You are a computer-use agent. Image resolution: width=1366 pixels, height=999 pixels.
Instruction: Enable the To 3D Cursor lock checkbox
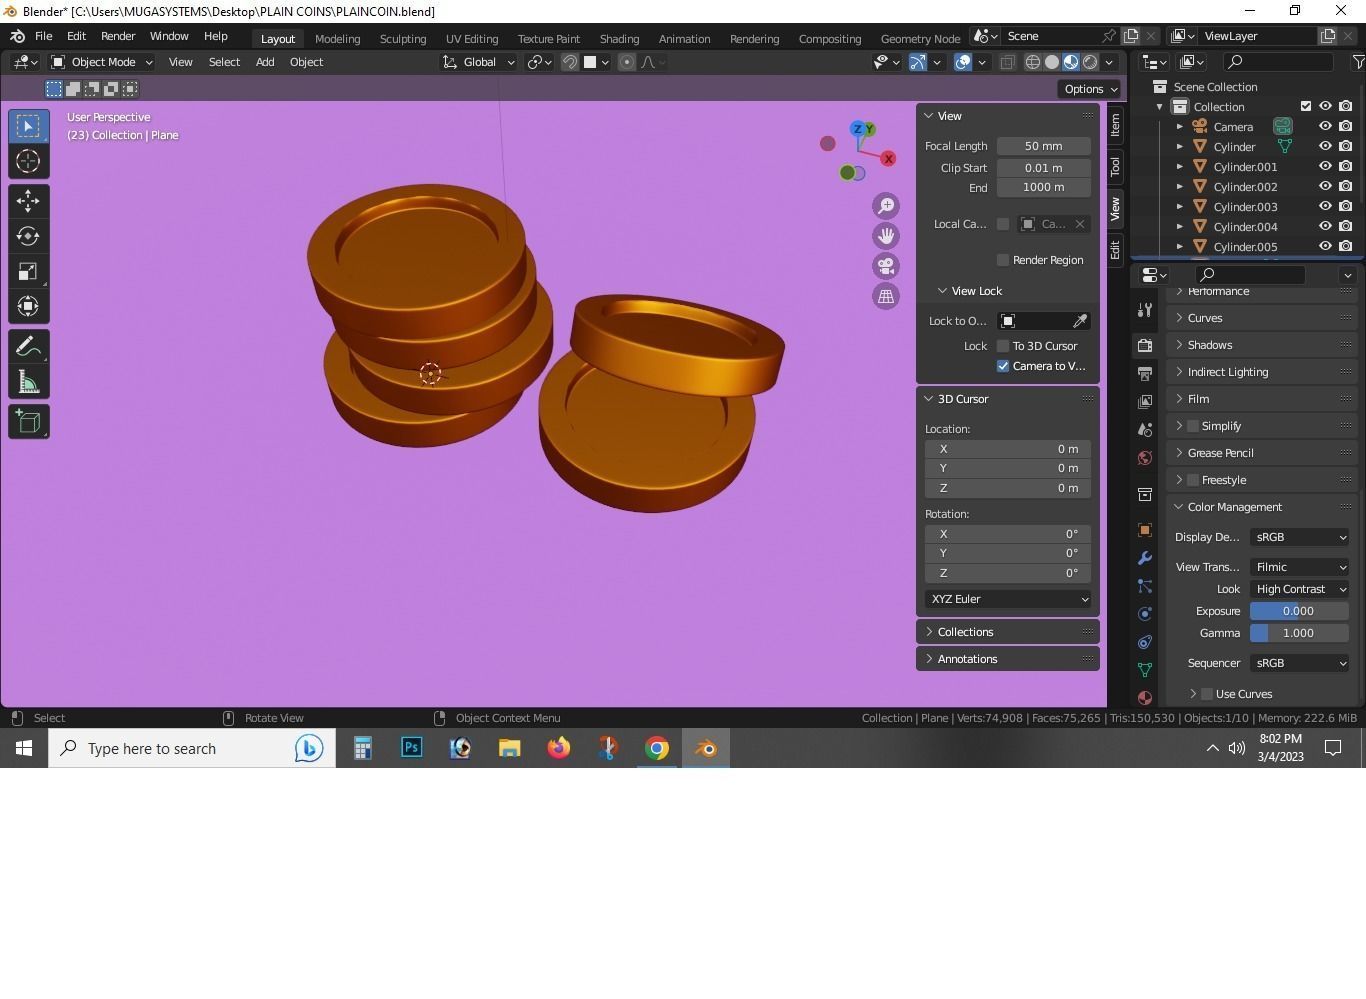click(1003, 345)
